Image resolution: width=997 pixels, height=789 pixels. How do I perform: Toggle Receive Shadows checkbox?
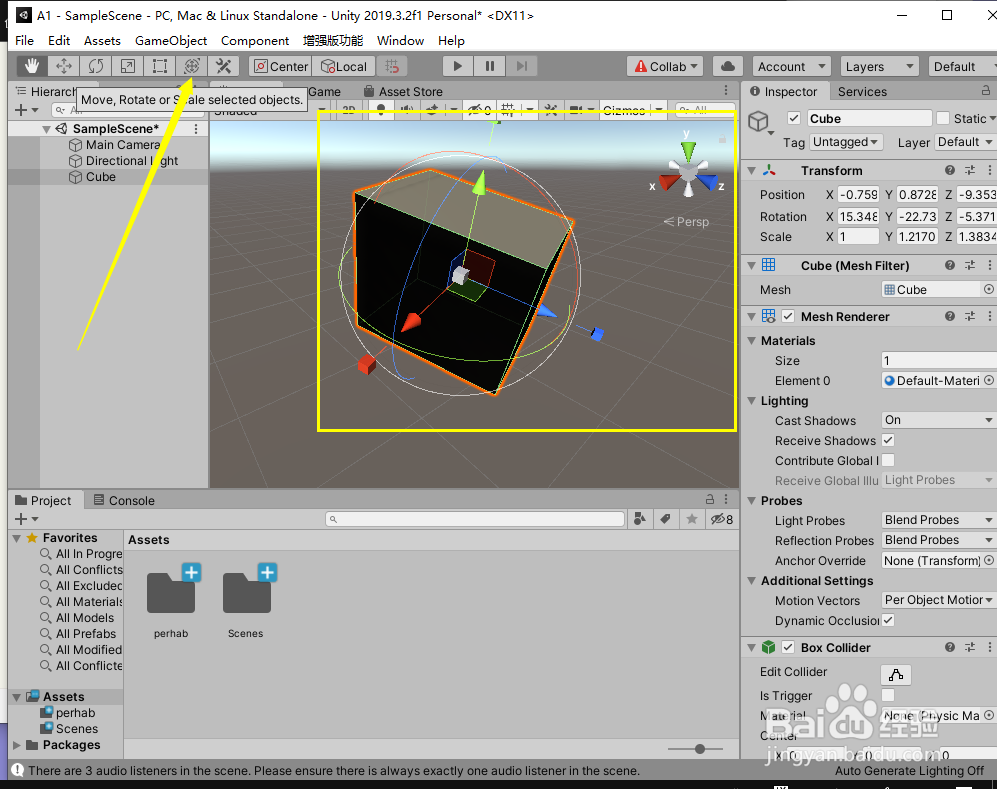[888, 440]
